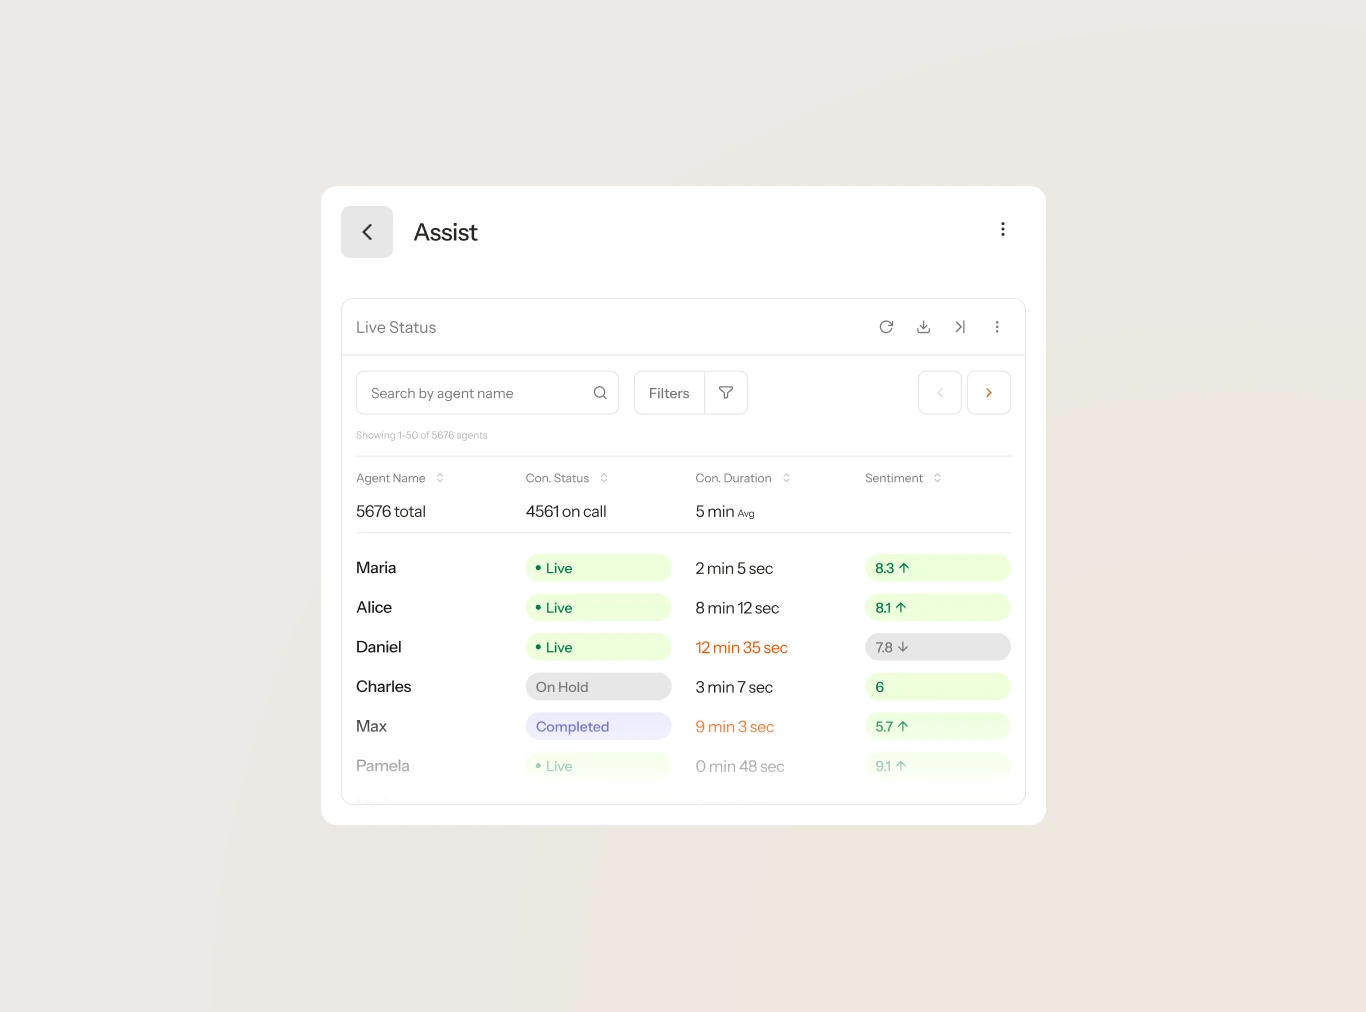This screenshot has height=1012, width=1366.
Task: Click the 5676 total summary
Action: coord(391,511)
